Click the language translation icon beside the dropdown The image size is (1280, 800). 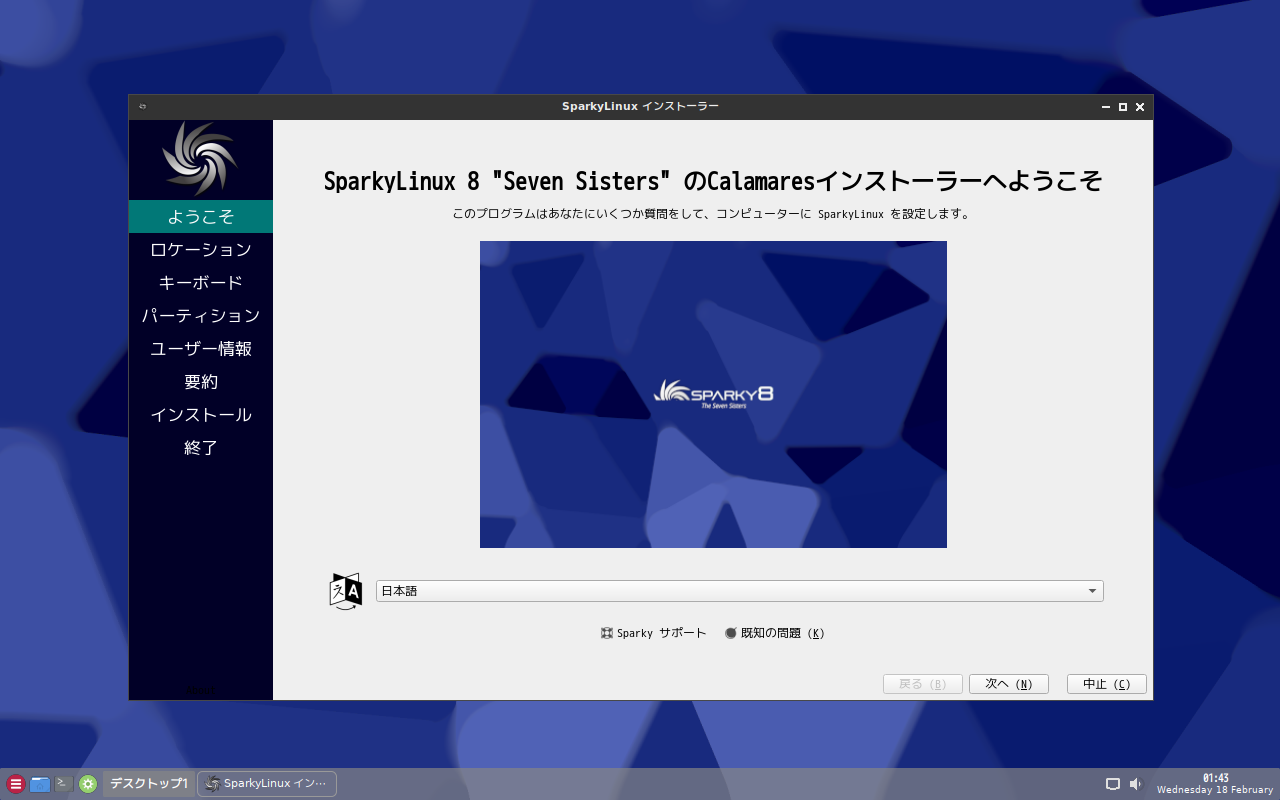(x=346, y=591)
